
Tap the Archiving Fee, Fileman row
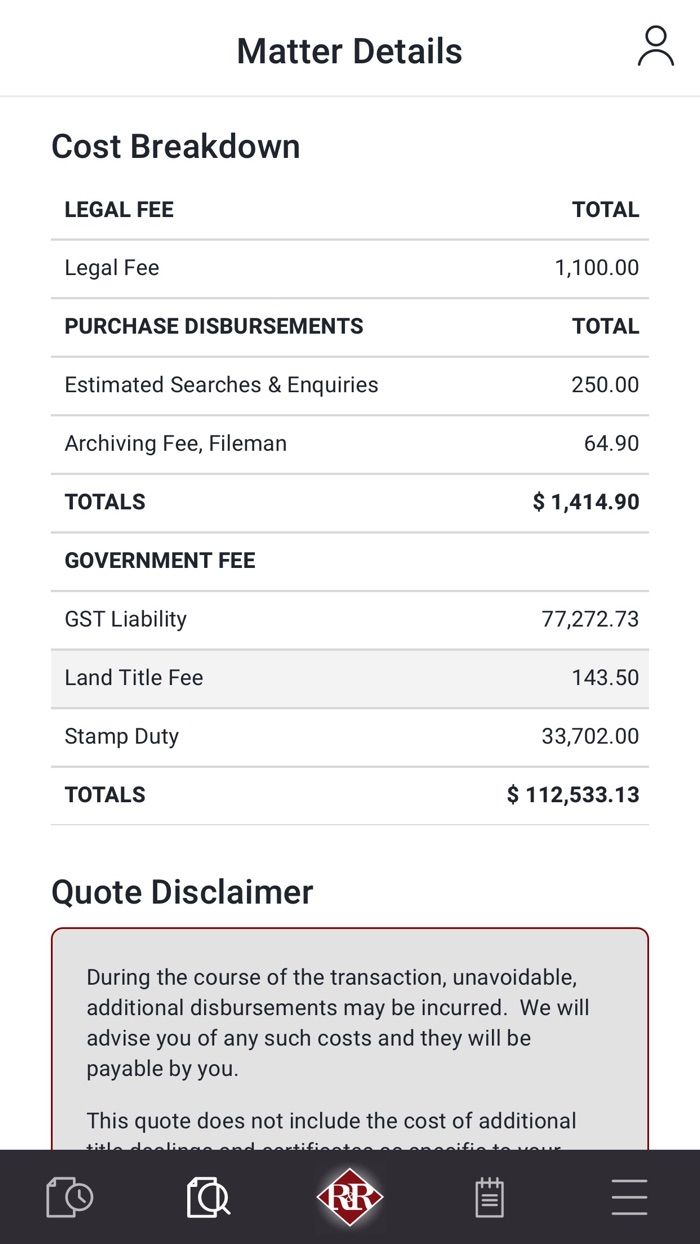(x=350, y=443)
